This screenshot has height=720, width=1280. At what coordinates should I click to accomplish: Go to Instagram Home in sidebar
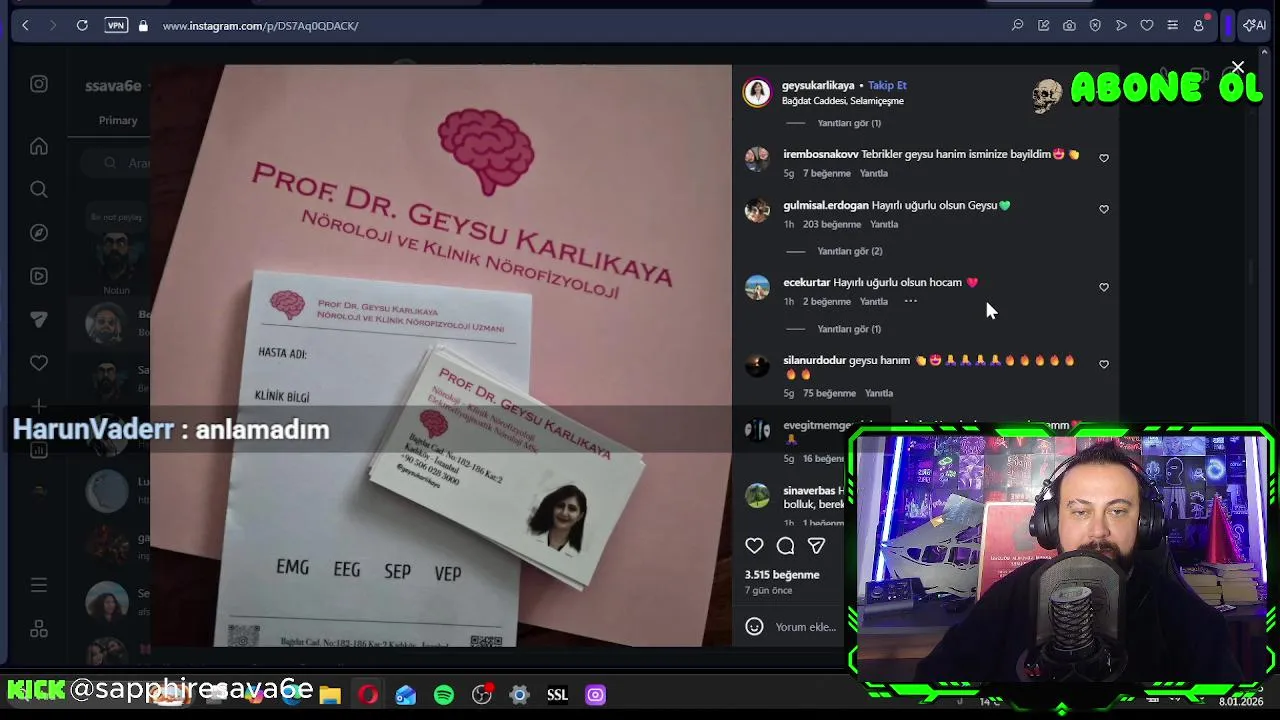click(x=39, y=146)
